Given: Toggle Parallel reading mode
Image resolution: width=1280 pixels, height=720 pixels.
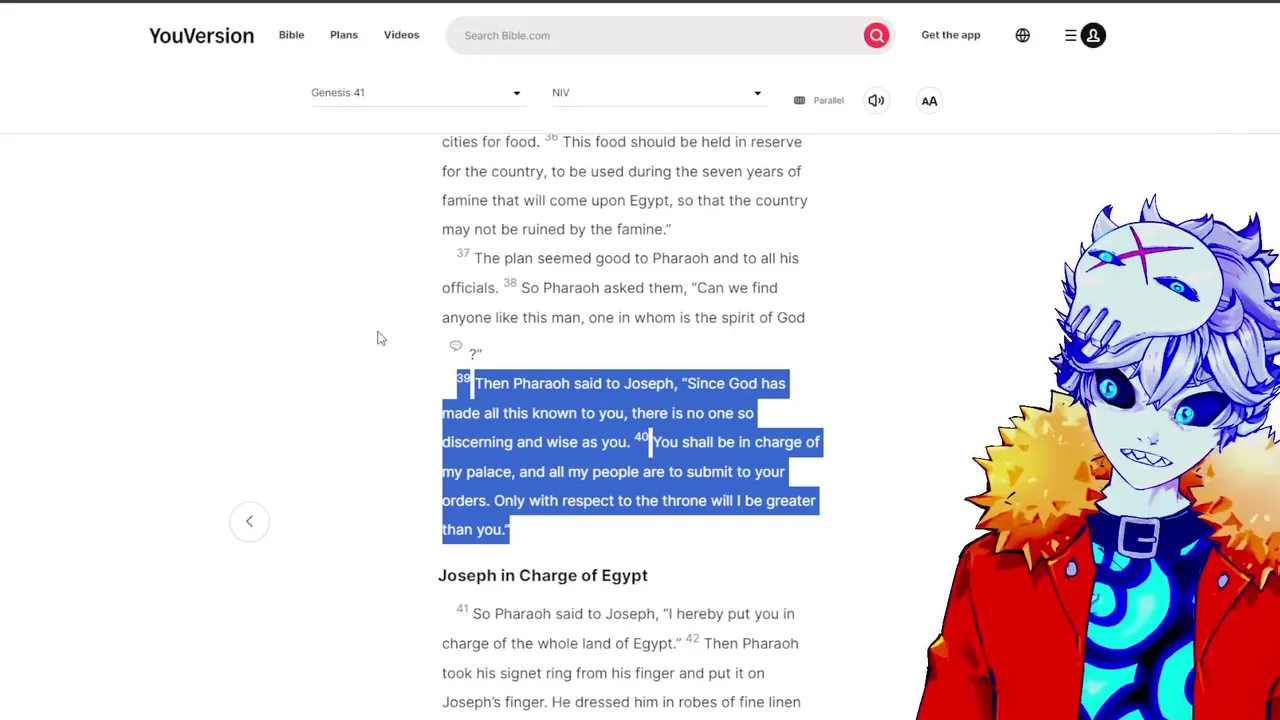Looking at the screenshot, I should point(819,100).
